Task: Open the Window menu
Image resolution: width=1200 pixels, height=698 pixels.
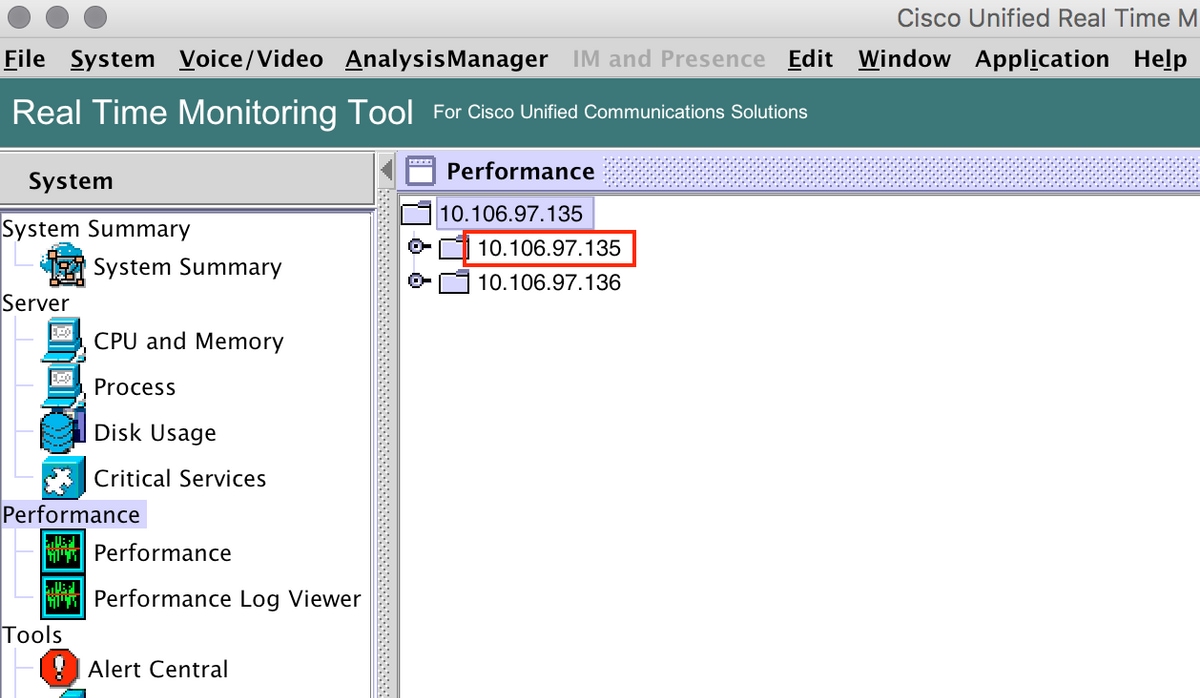Action: coord(905,59)
